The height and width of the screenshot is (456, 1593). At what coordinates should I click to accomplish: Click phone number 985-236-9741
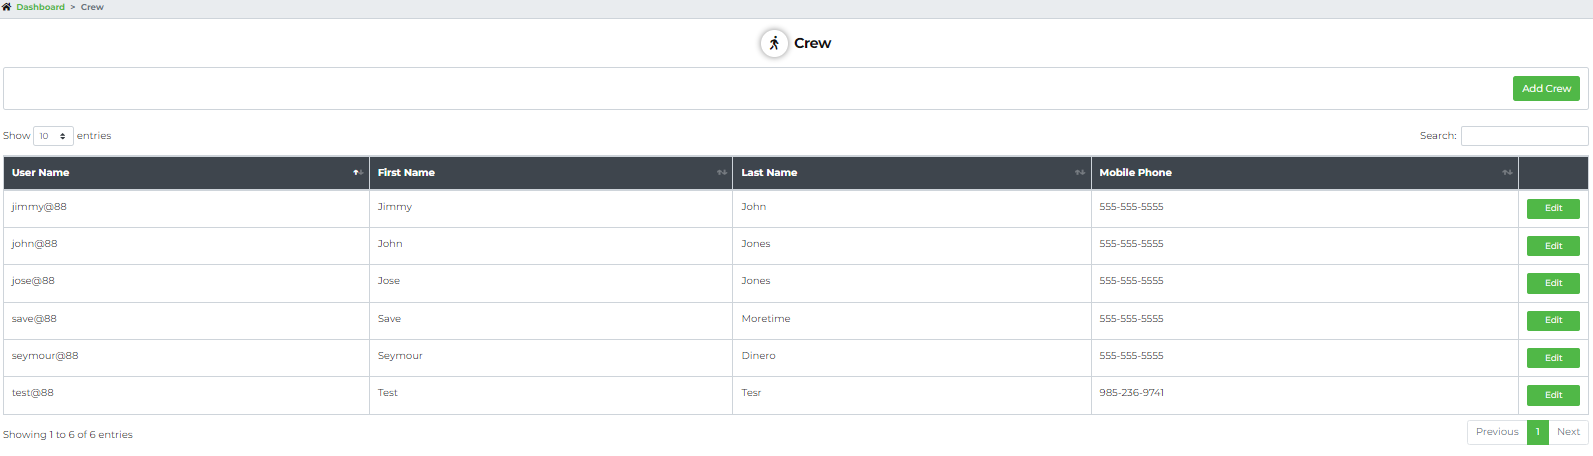(x=1131, y=393)
